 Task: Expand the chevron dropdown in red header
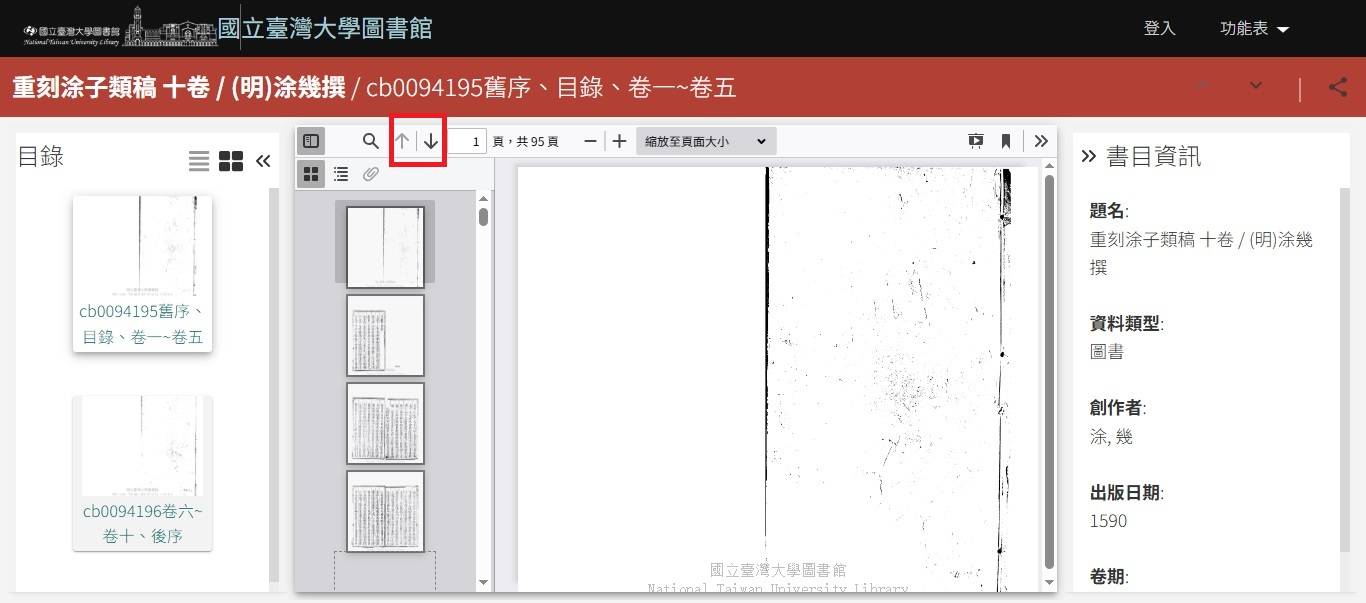point(1256,86)
